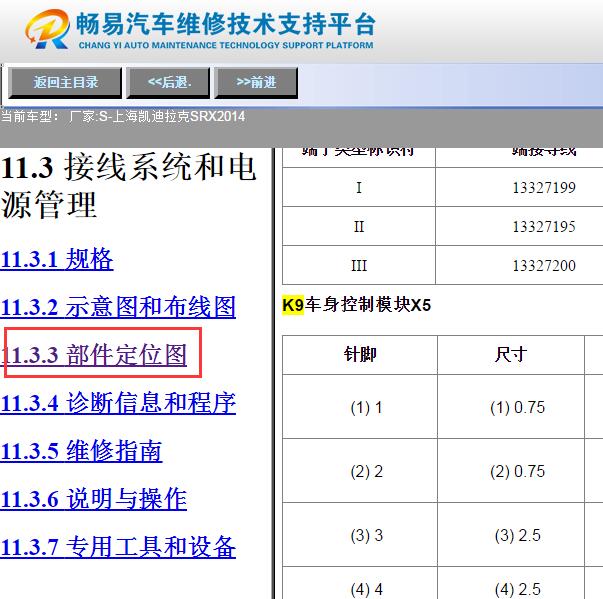603x599 pixels.
Task: Click the Chang Yi platform logo icon
Action: pos(48,29)
